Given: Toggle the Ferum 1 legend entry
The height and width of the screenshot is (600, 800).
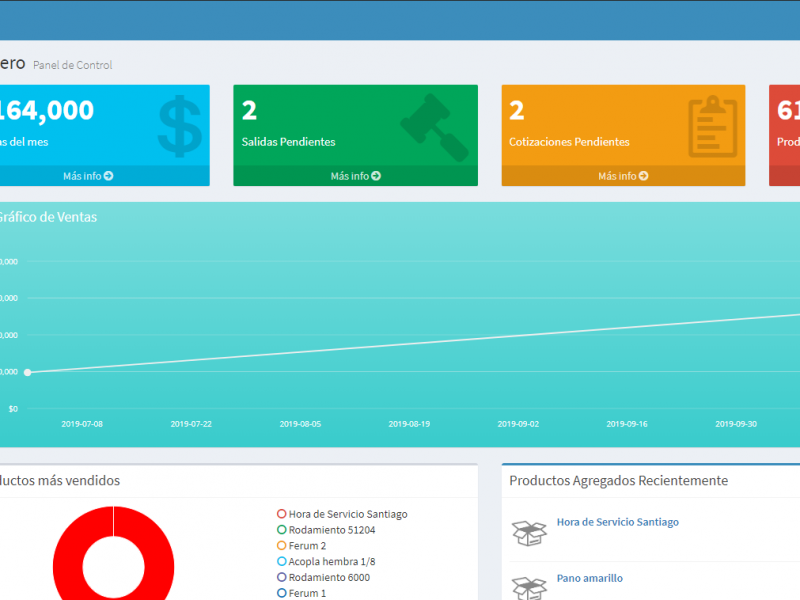Looking at the screenshot, I should click(307, 593).
